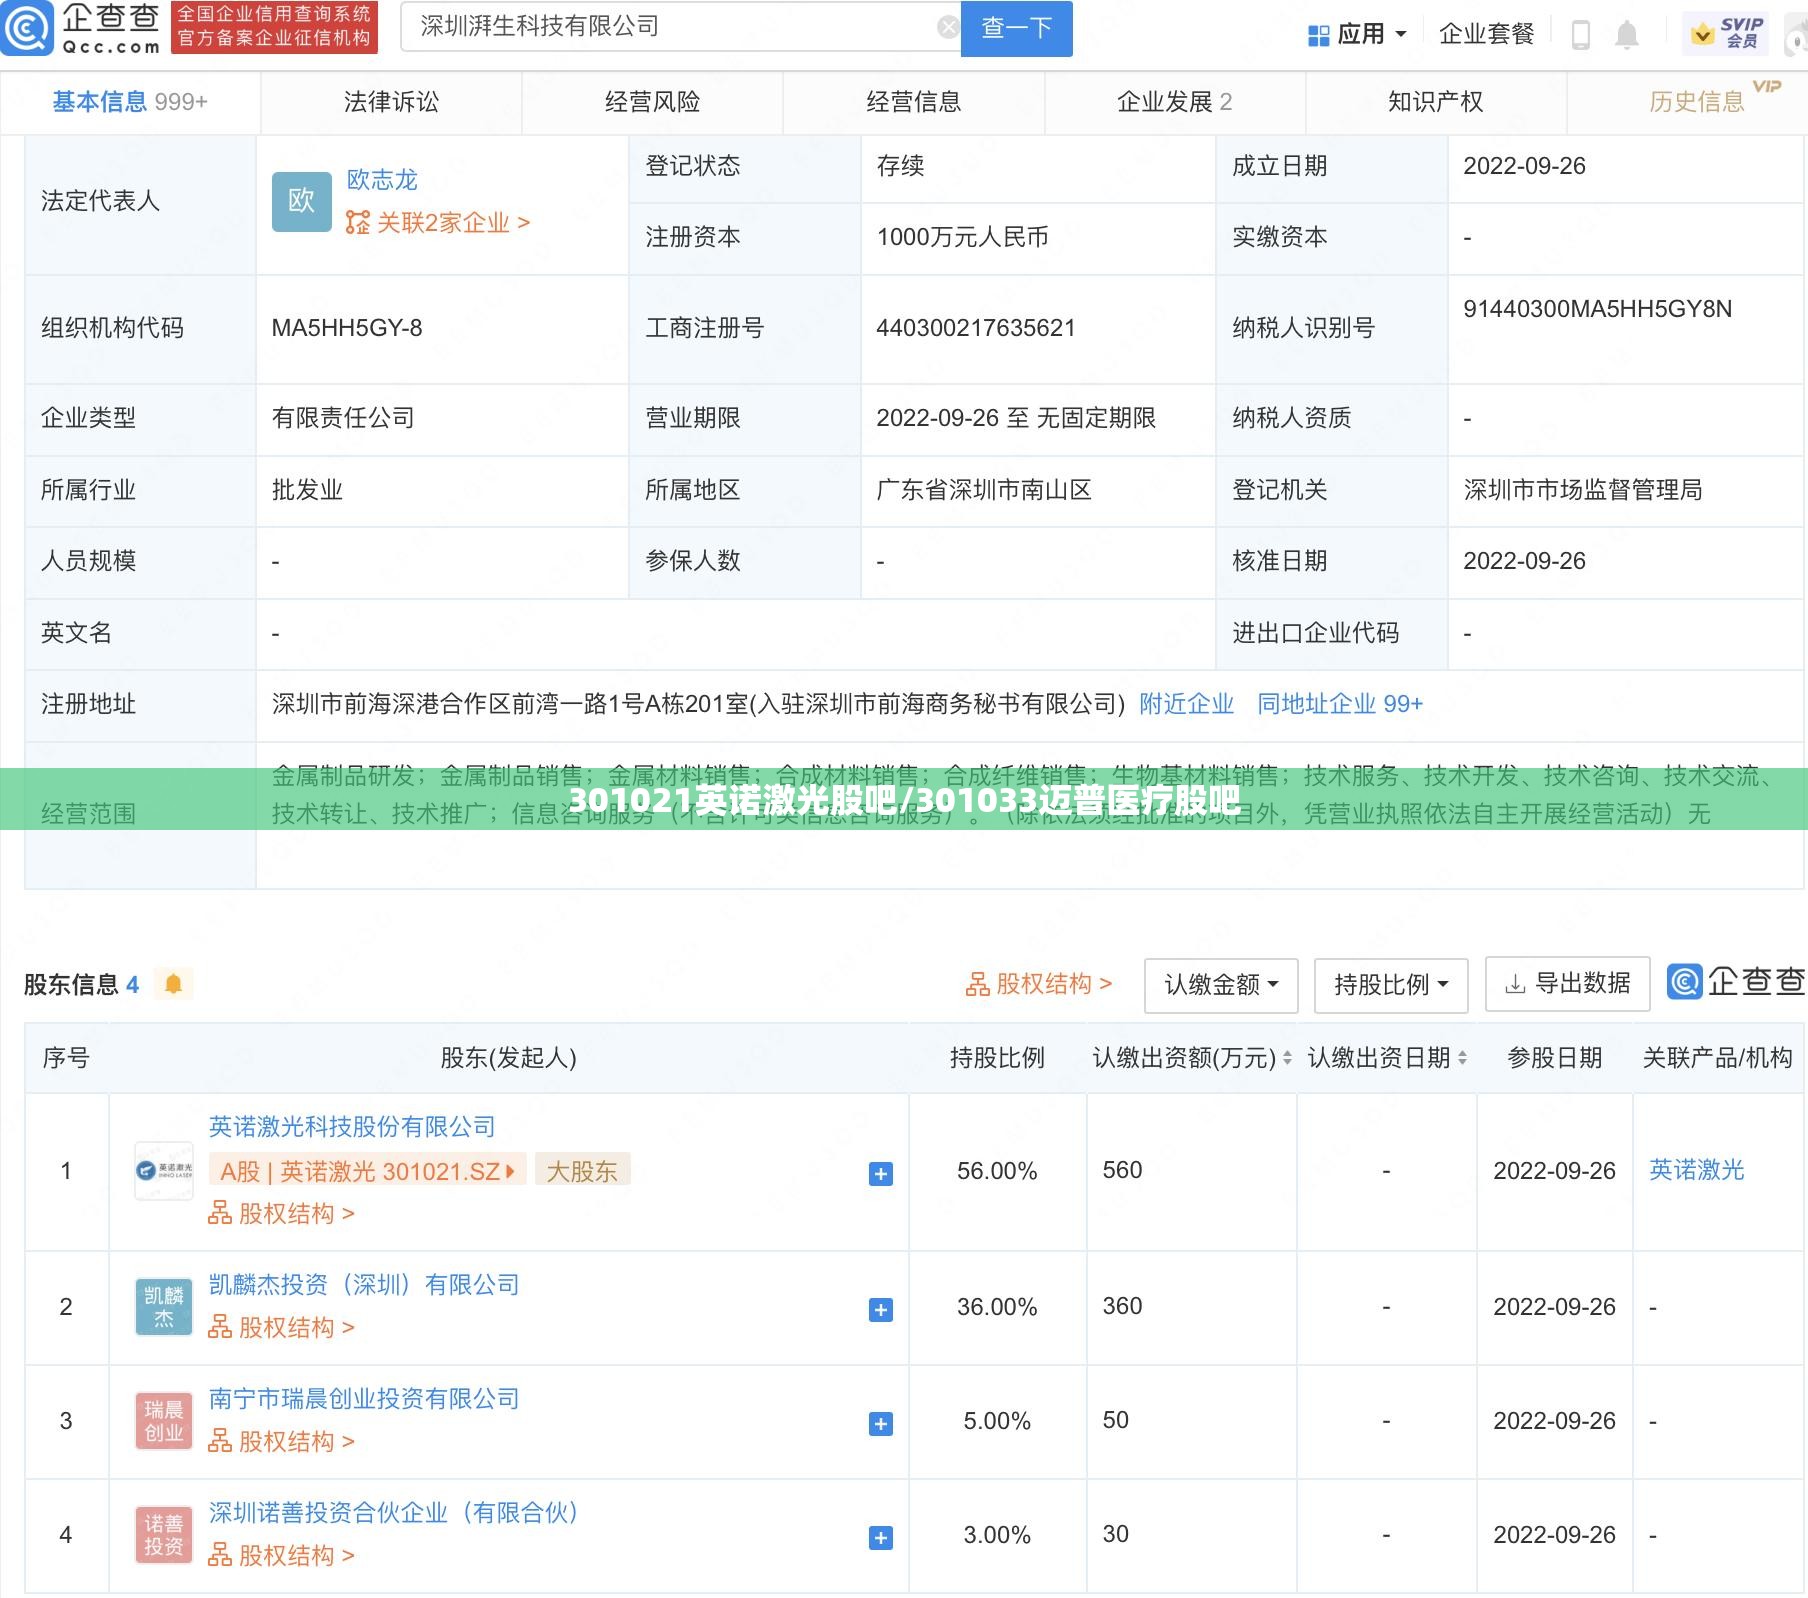Switch to 基本信息 tab
Viewport: 1808px width, 1598px height.
(130, 102)
